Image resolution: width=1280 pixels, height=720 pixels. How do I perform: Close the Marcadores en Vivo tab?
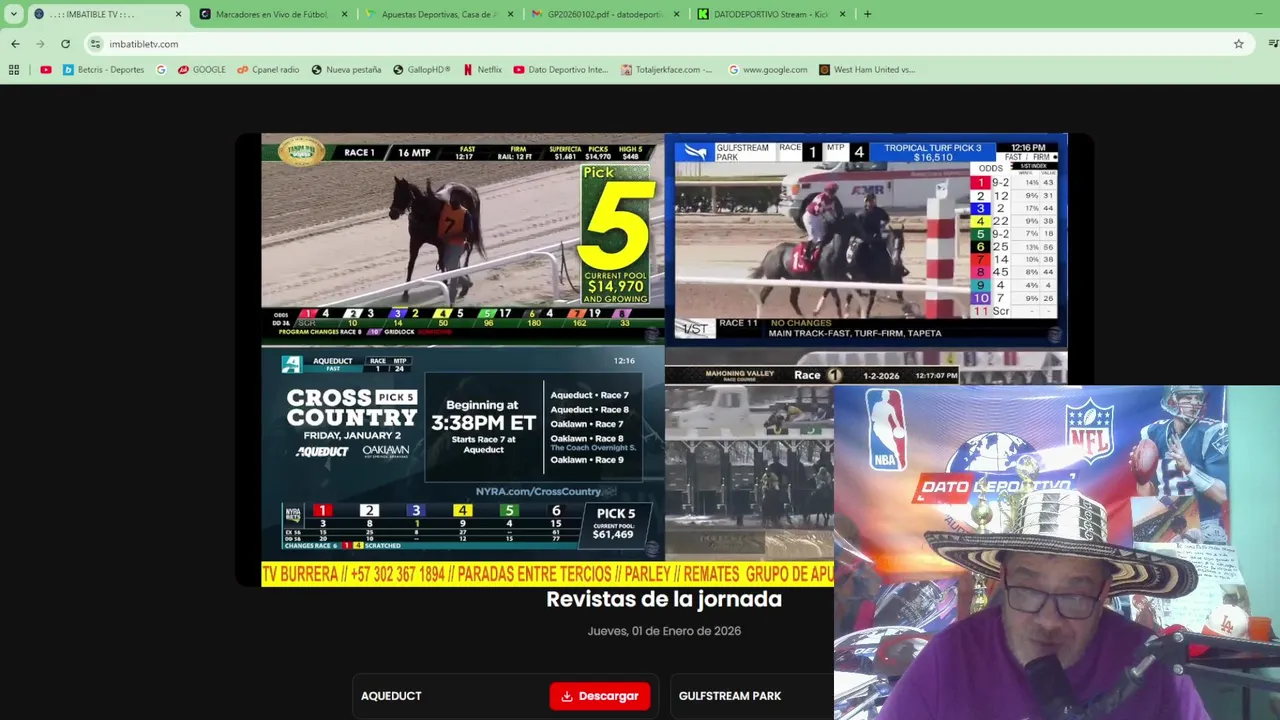(345, 14)
